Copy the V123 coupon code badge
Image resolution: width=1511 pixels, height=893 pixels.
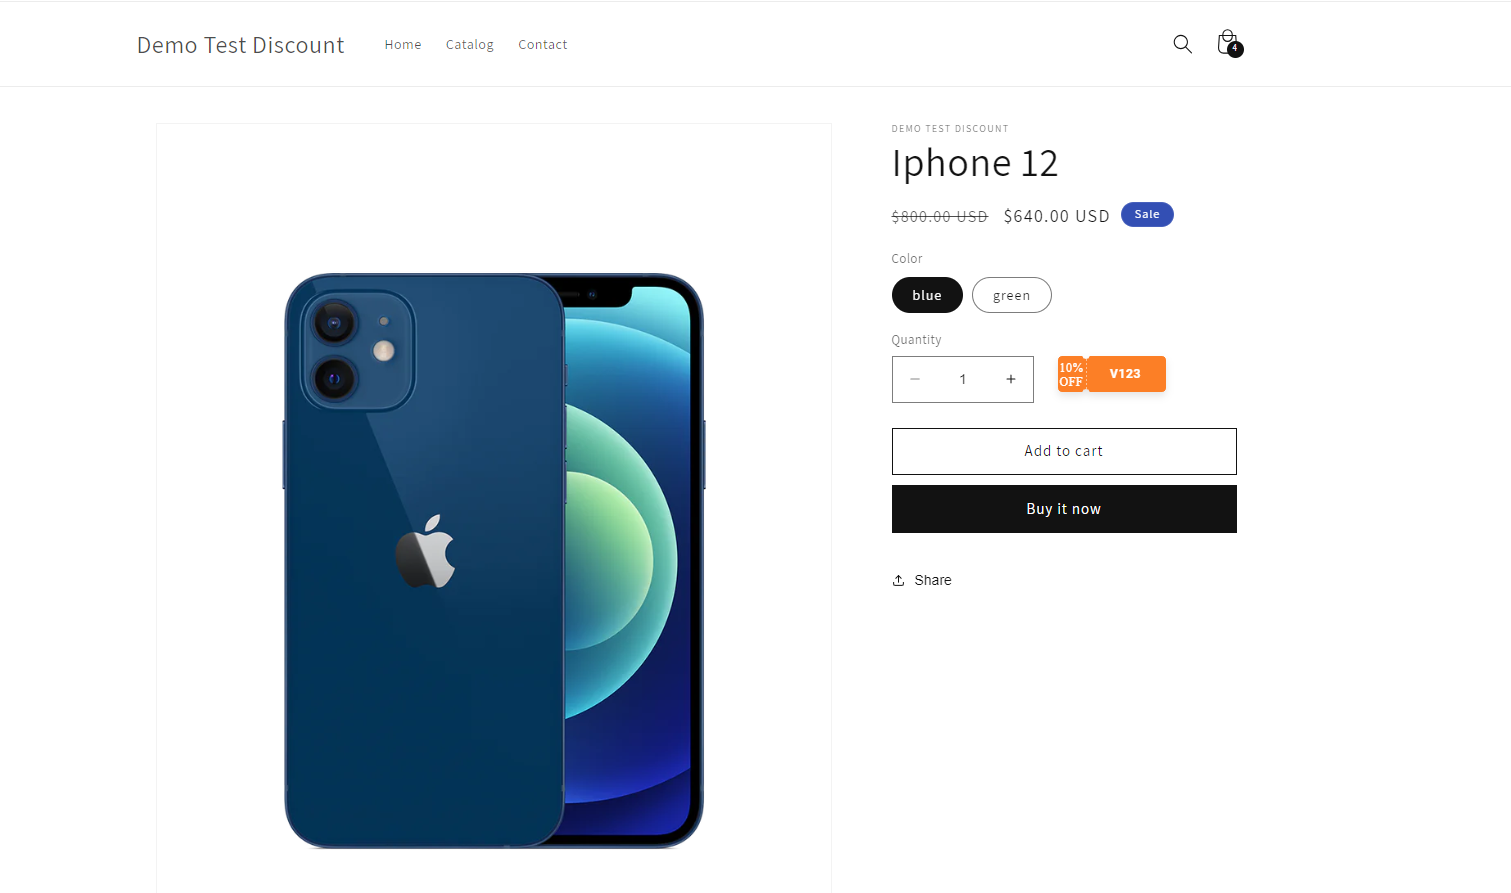[x=1126, y=374]
